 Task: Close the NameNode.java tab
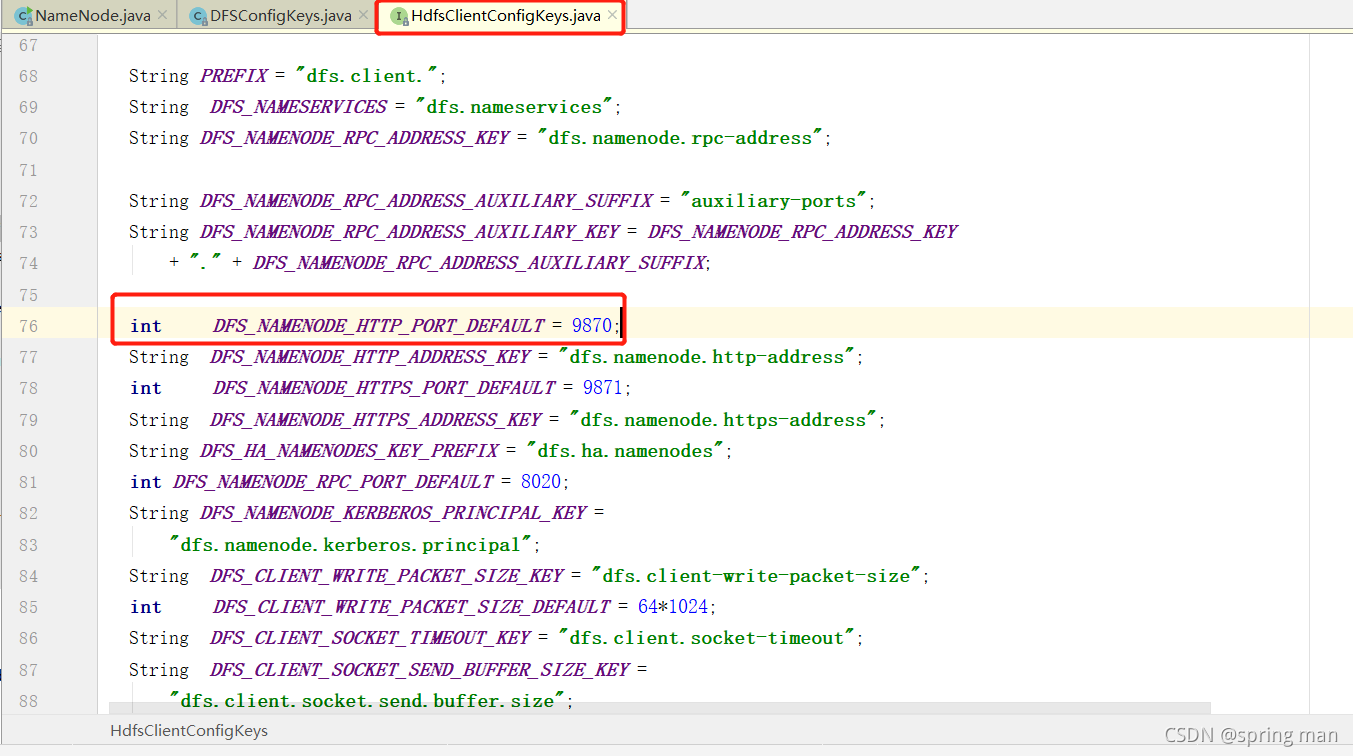tap(161, 16)
